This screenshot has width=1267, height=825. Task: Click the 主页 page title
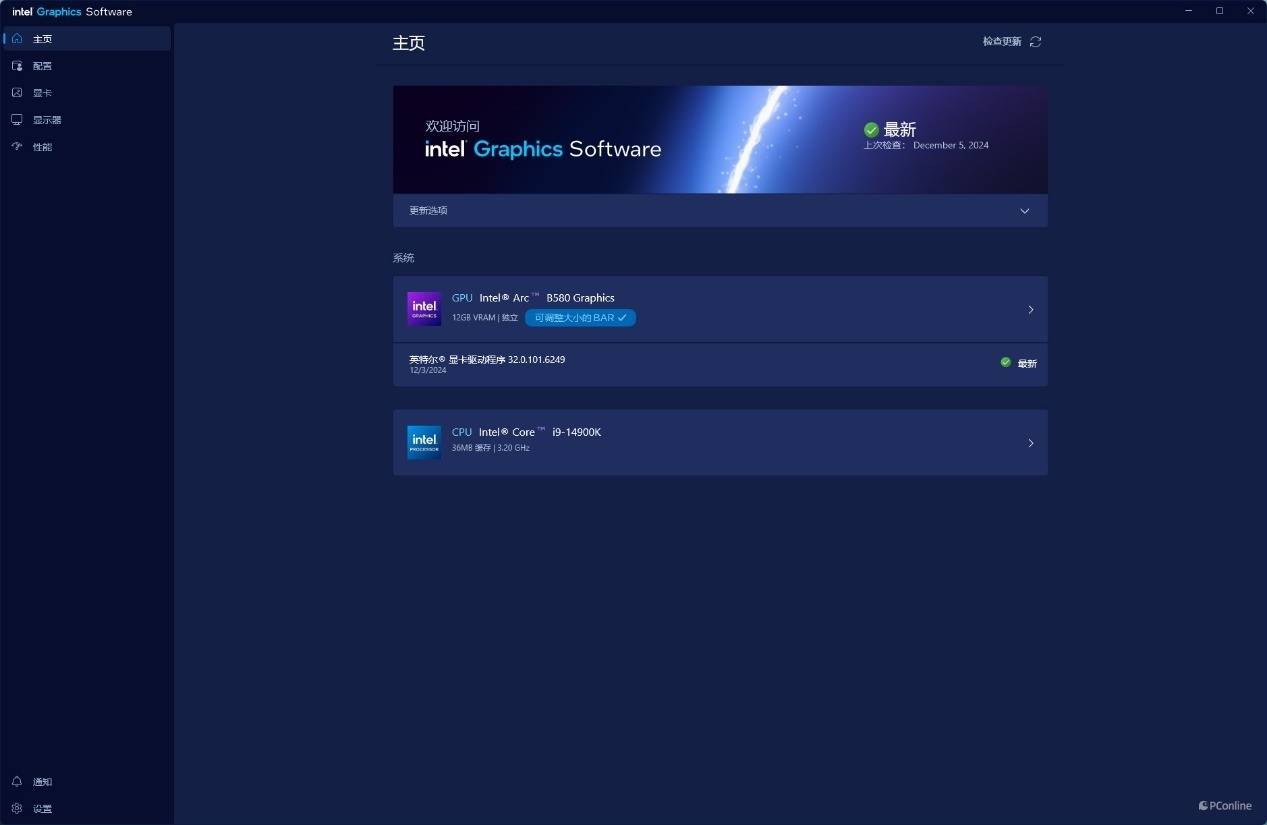409,43
